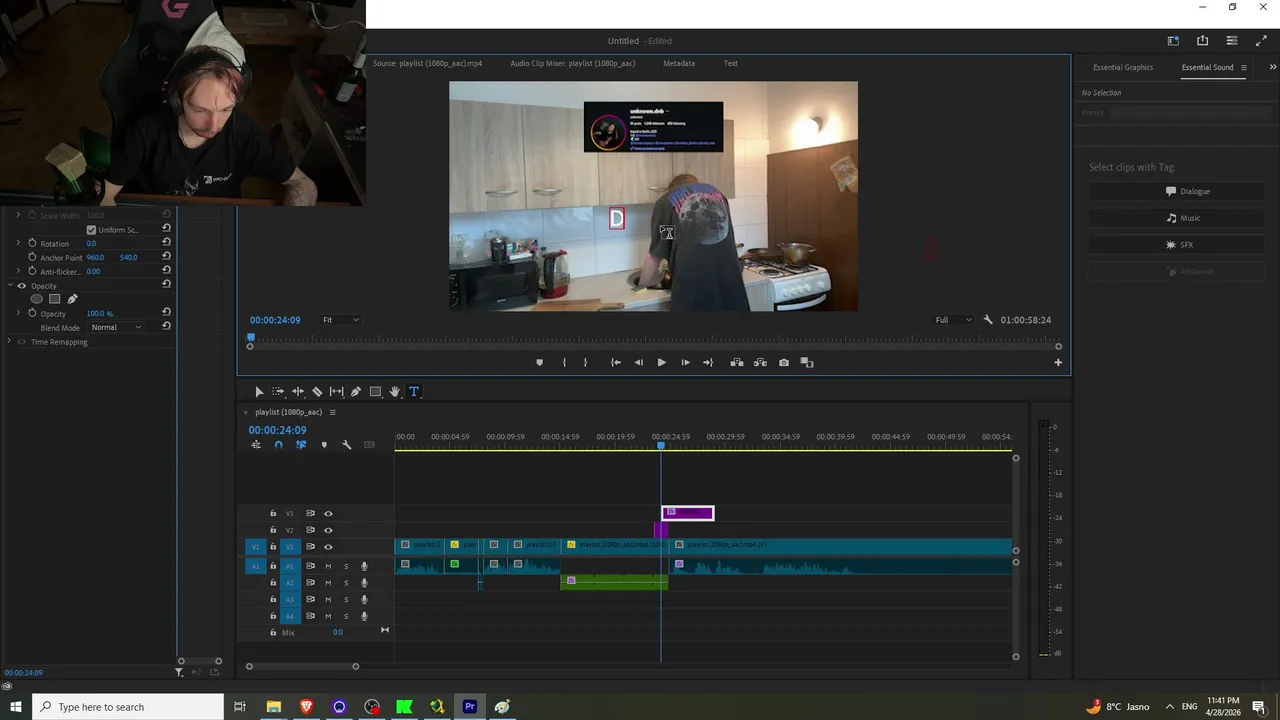Toggle V3 track lock
This screenshot has width=1280, height=720.
coord(273,514)
